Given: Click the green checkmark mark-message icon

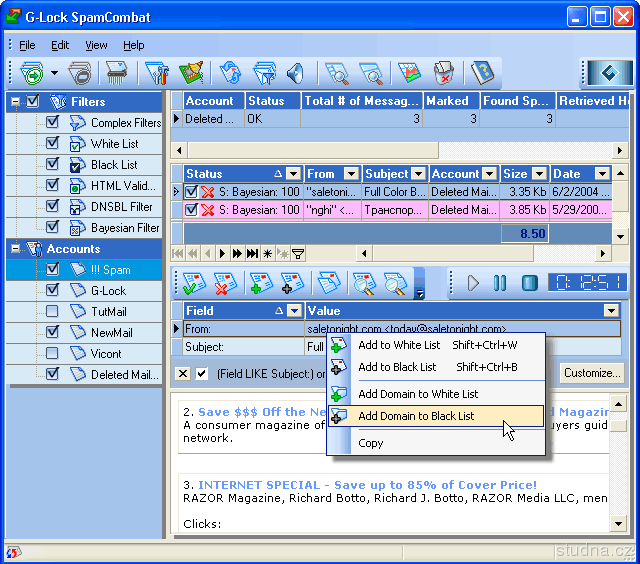Looking at the screenshot, I should [x=194, y=283].
